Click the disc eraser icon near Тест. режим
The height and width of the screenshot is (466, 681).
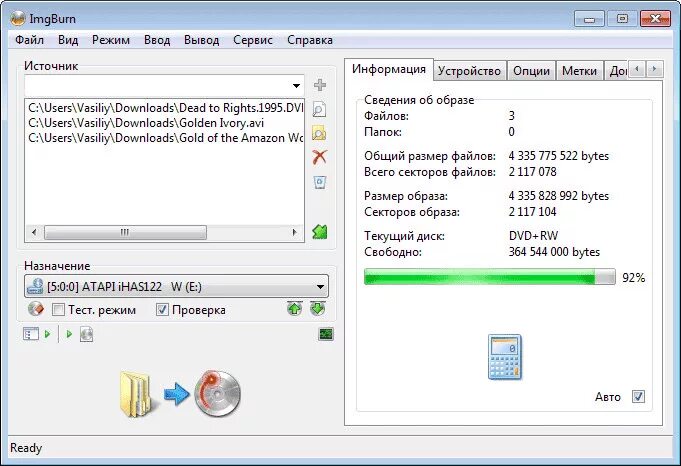[x=36, y=309]
